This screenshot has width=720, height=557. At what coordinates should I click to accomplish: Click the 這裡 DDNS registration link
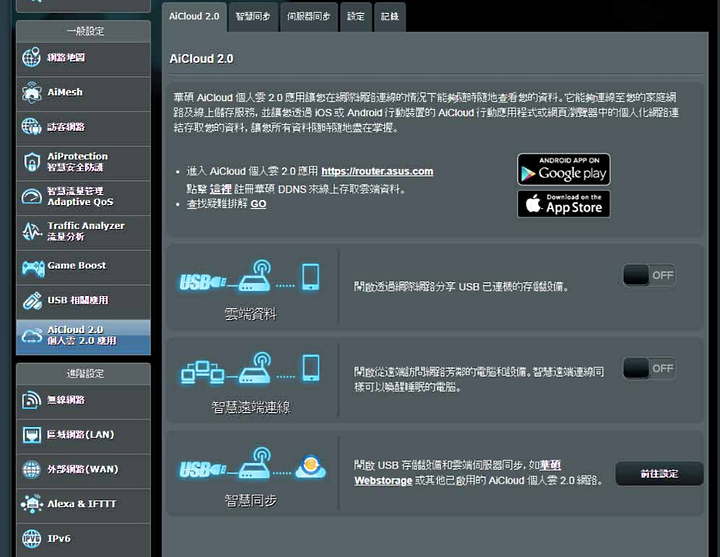click(x=220, y=189)
